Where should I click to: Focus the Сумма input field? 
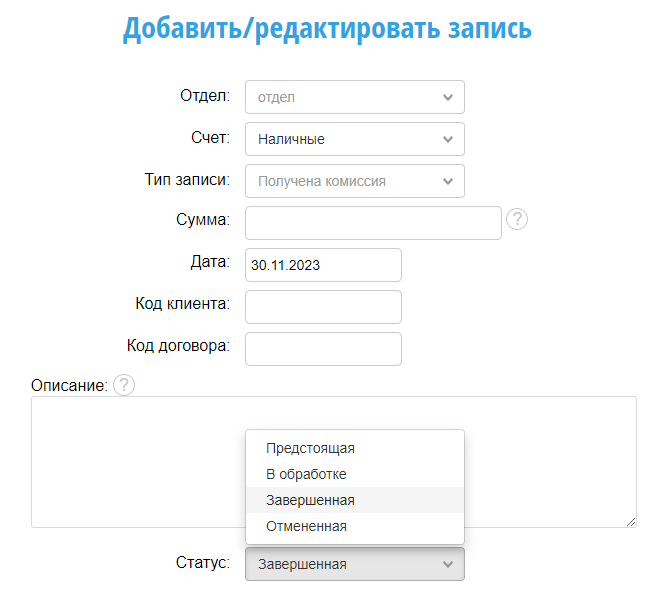(x=372, y=223)
